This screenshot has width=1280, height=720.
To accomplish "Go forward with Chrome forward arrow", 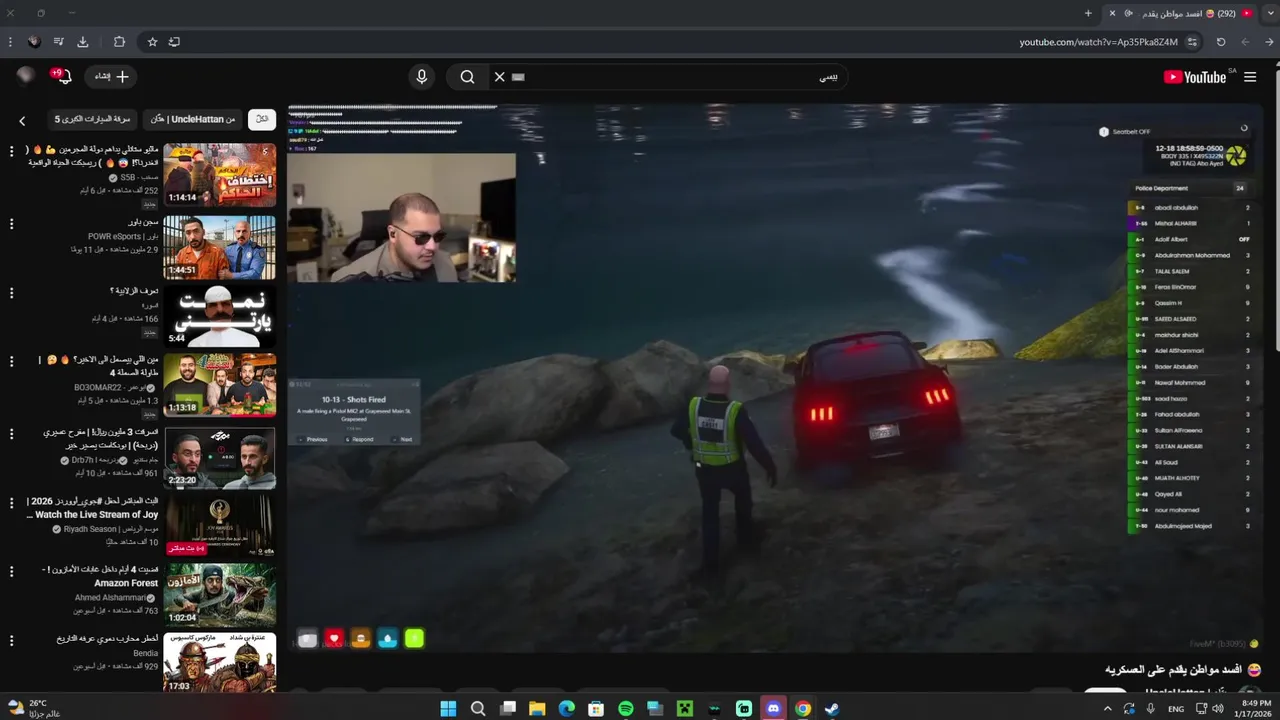I will pyautogui.click(x=1245, y=42).
